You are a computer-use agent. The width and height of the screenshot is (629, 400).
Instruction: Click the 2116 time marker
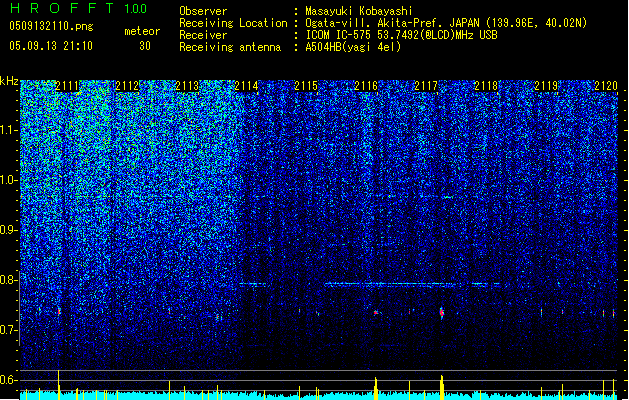366,86
